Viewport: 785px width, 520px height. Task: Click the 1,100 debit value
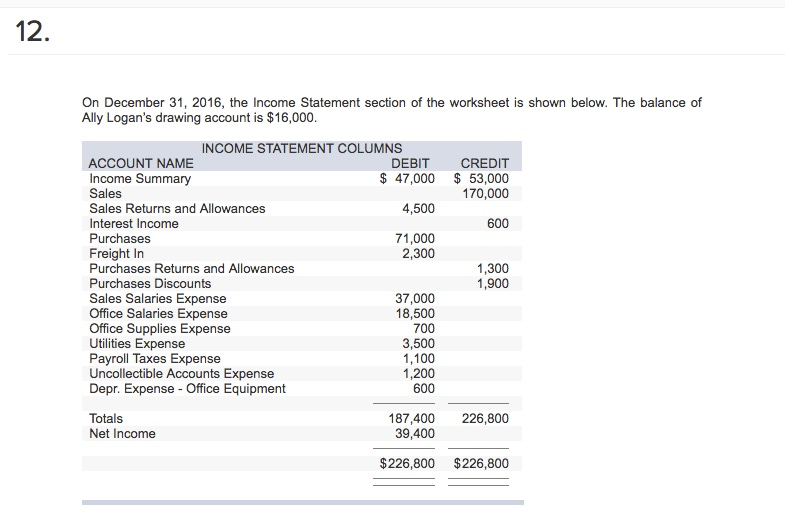(419, 359)
